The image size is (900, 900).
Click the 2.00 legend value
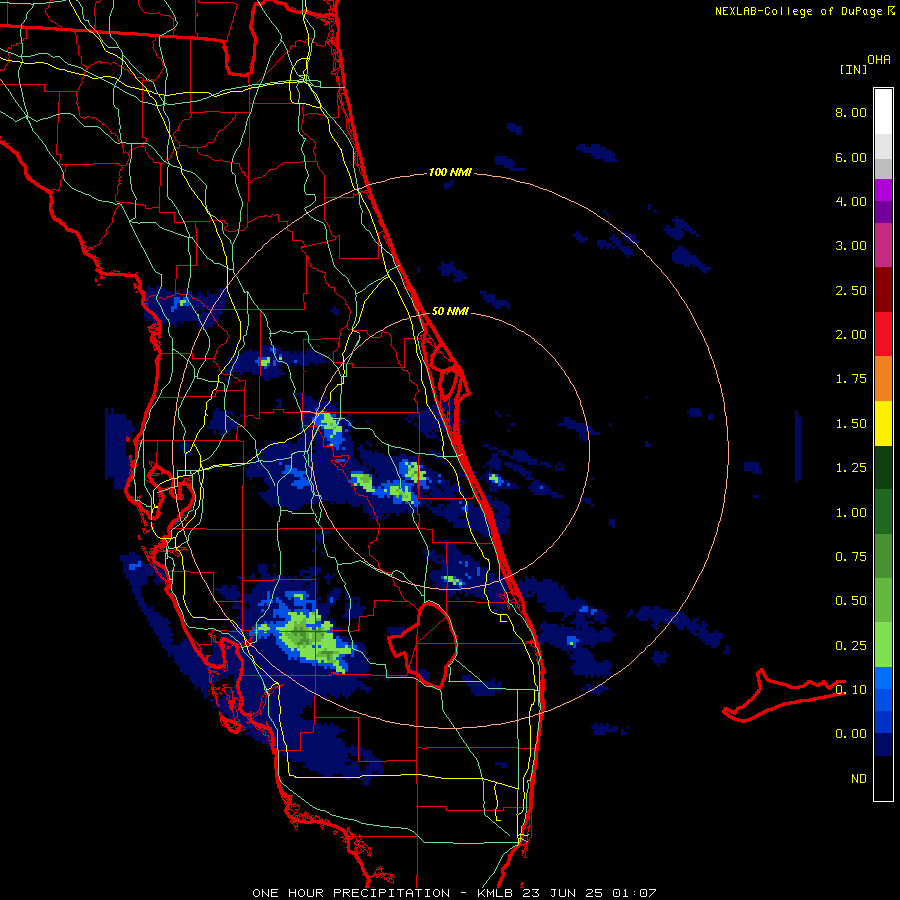coord(851,335)
